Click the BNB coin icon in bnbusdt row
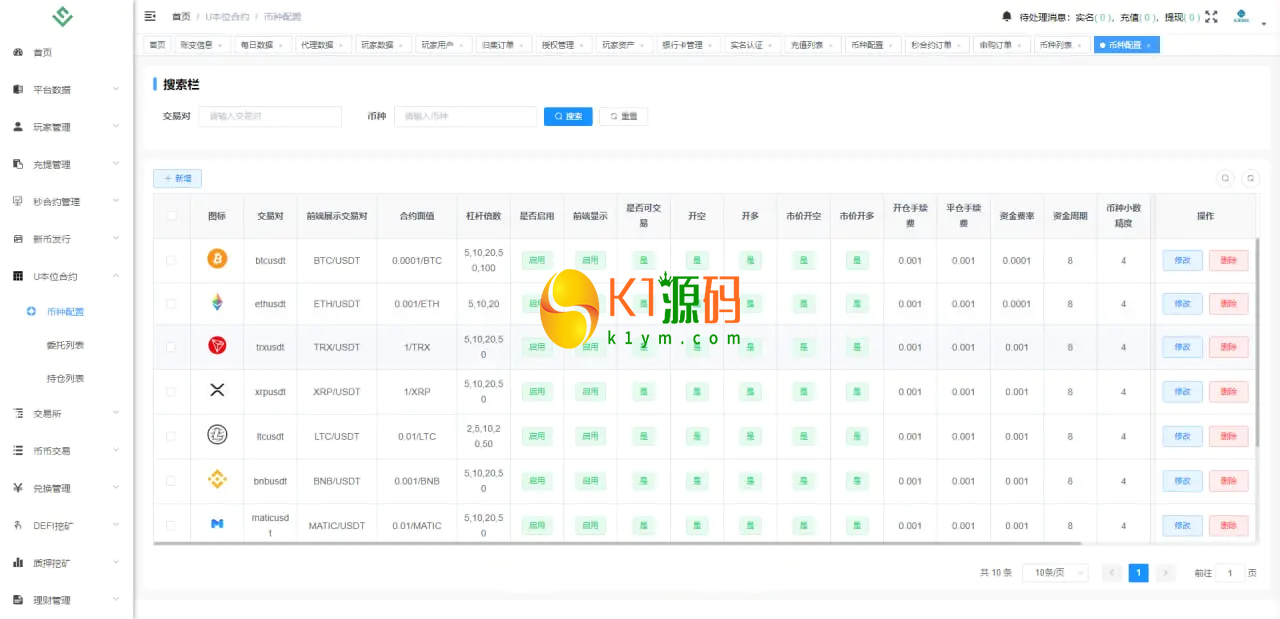Viewport: 1280px width, 619px height. tap(217, 480)
